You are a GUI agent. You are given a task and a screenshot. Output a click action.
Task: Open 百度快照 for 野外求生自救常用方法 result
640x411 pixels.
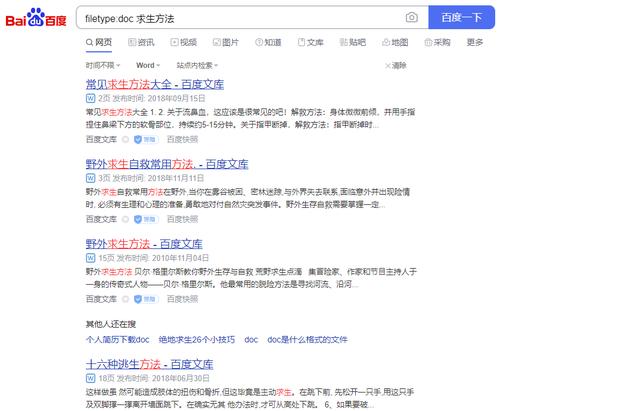(182, 219)
